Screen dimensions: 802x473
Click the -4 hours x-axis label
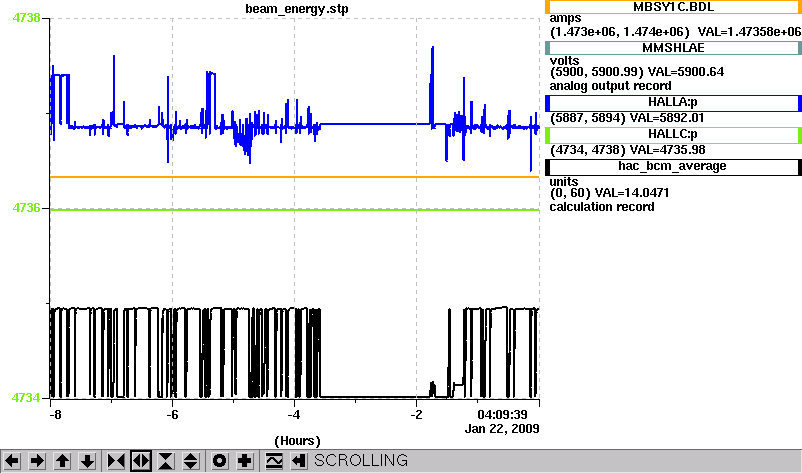pyautogui.click(x=294, y=415)
